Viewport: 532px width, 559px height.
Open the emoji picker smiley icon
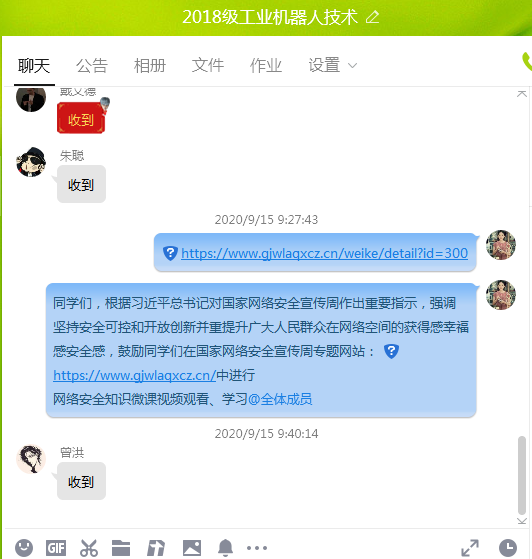(24, 547)
